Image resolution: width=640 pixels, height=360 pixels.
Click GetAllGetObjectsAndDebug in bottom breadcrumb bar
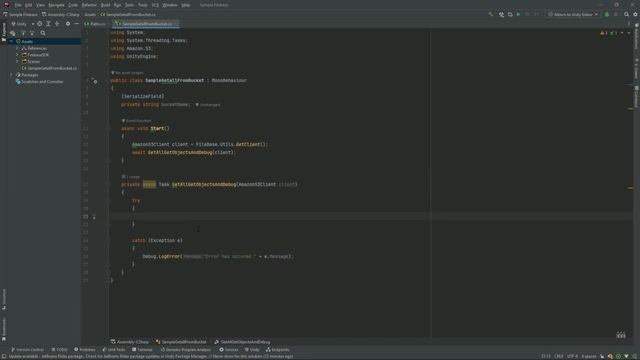point(242,342)
